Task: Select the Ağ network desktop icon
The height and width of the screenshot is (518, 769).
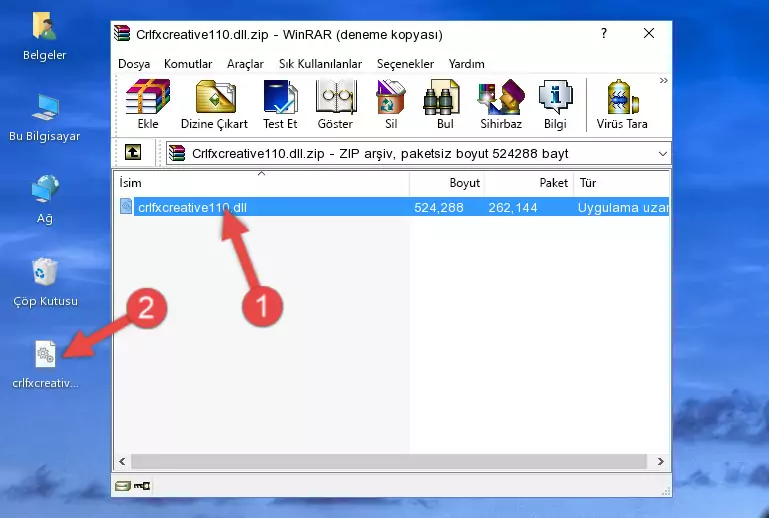Action: [45, 199]
